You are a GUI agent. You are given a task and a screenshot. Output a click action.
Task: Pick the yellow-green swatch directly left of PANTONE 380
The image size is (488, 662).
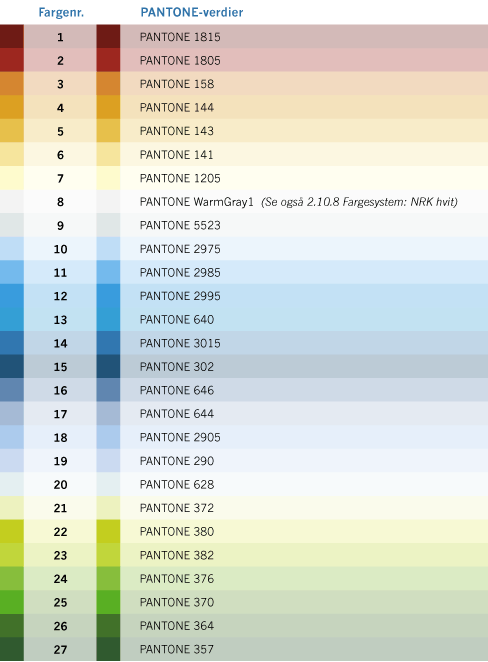point(108,532)
